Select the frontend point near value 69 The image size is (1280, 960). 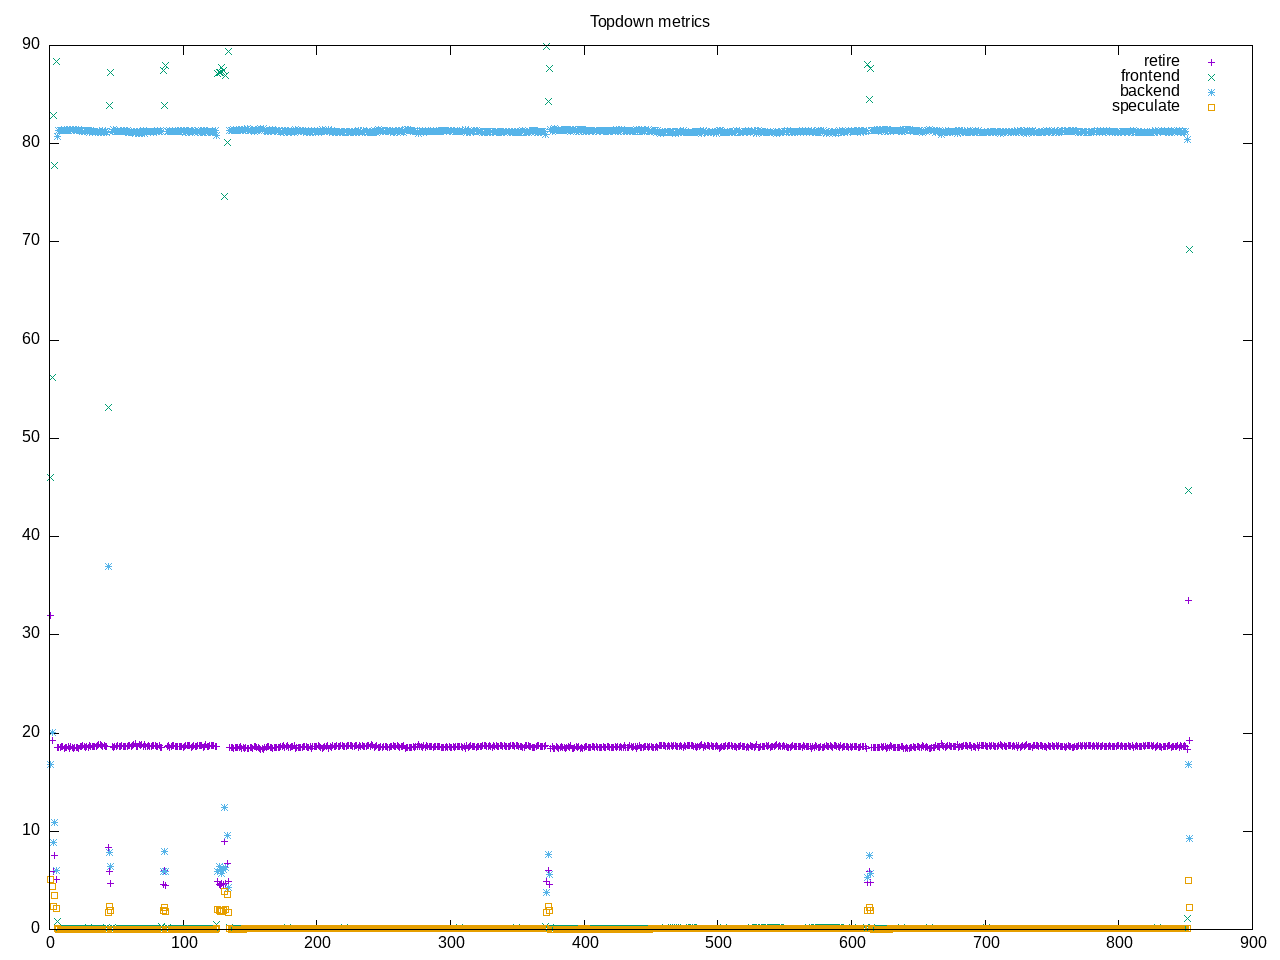pyautogui.click(x=1189, y=249)
